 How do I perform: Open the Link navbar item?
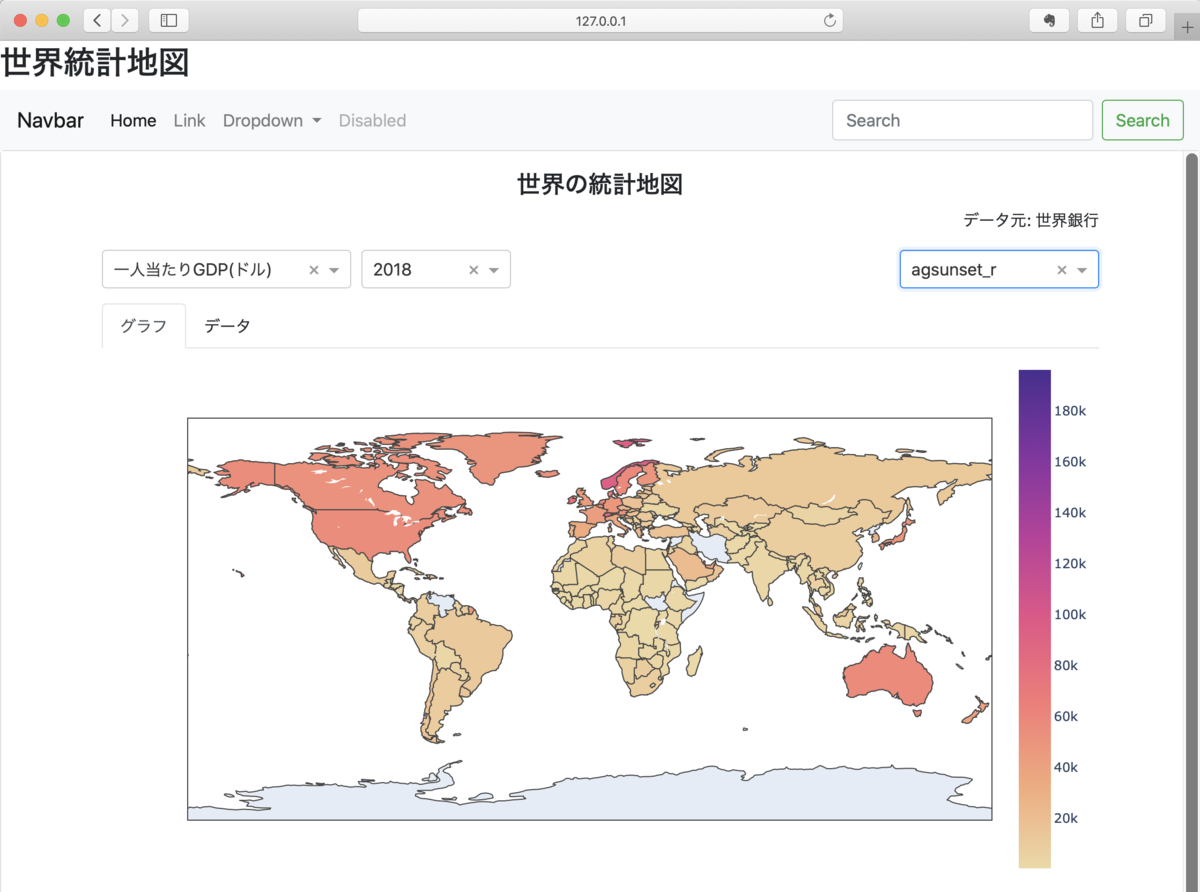point(189,120)
